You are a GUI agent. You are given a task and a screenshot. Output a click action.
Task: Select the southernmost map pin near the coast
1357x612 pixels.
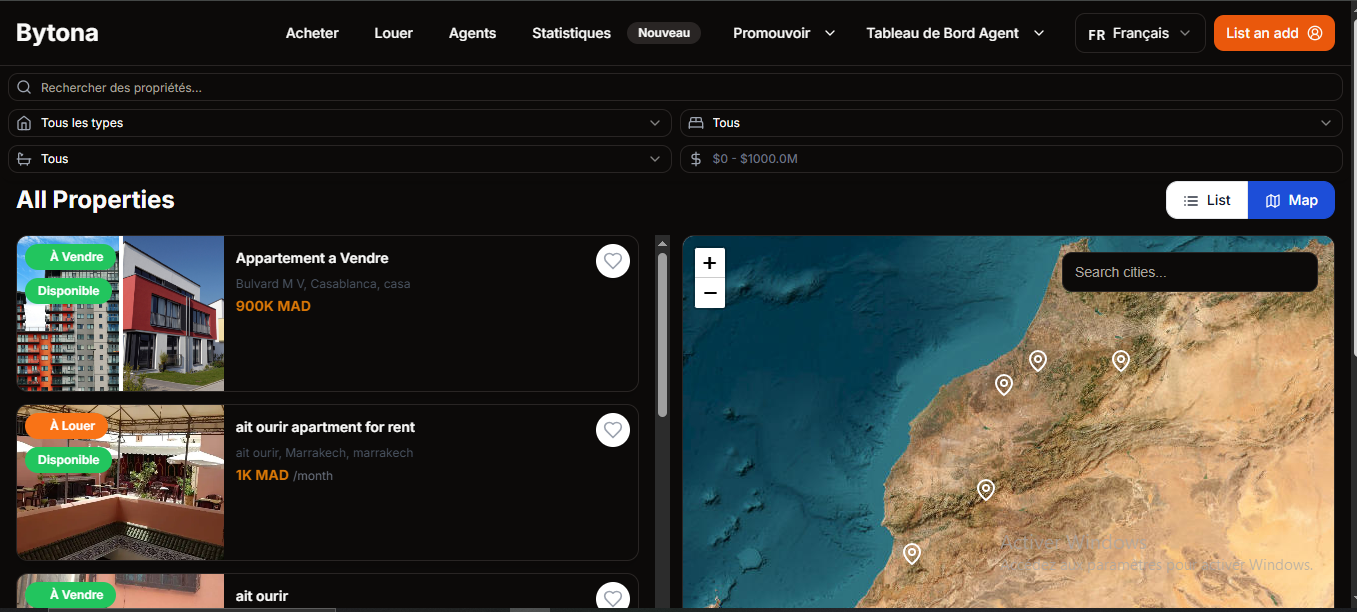point(911,553)
